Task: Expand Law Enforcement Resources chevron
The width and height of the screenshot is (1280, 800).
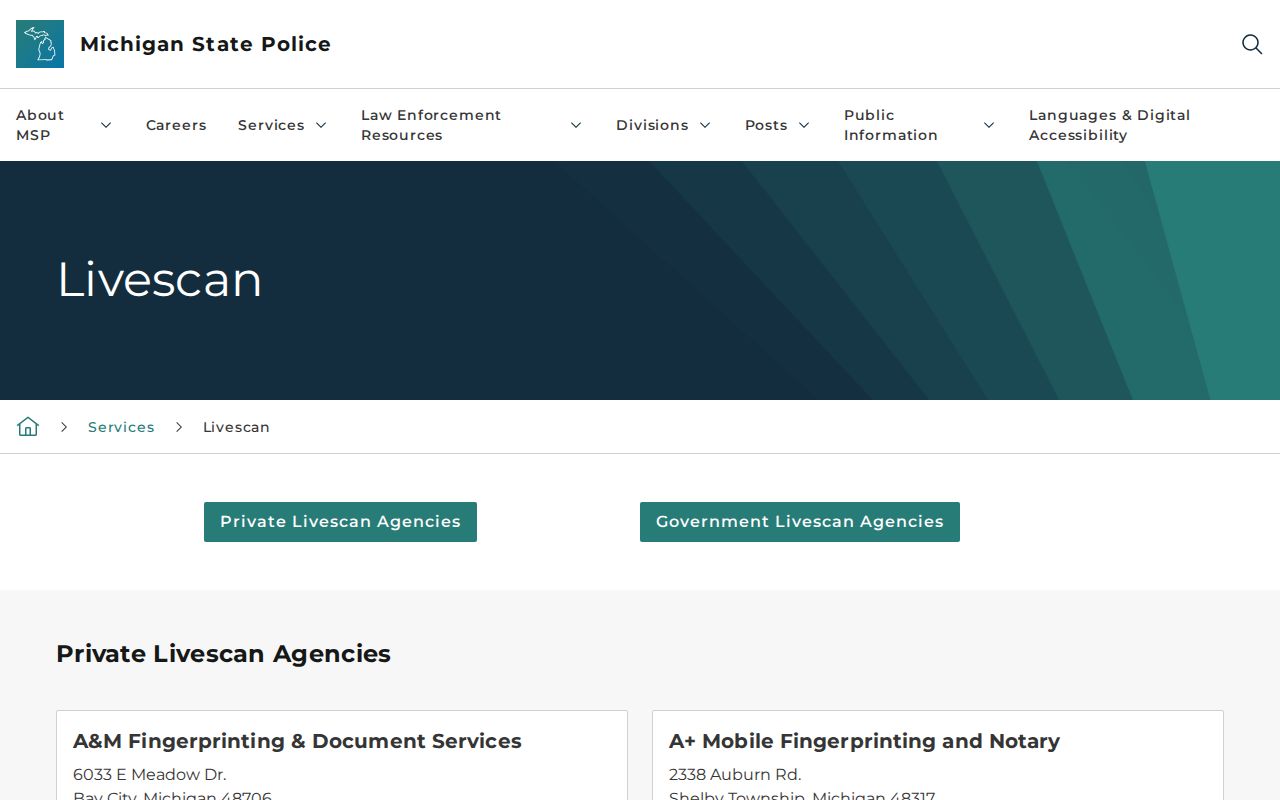Action: point(576,125)
